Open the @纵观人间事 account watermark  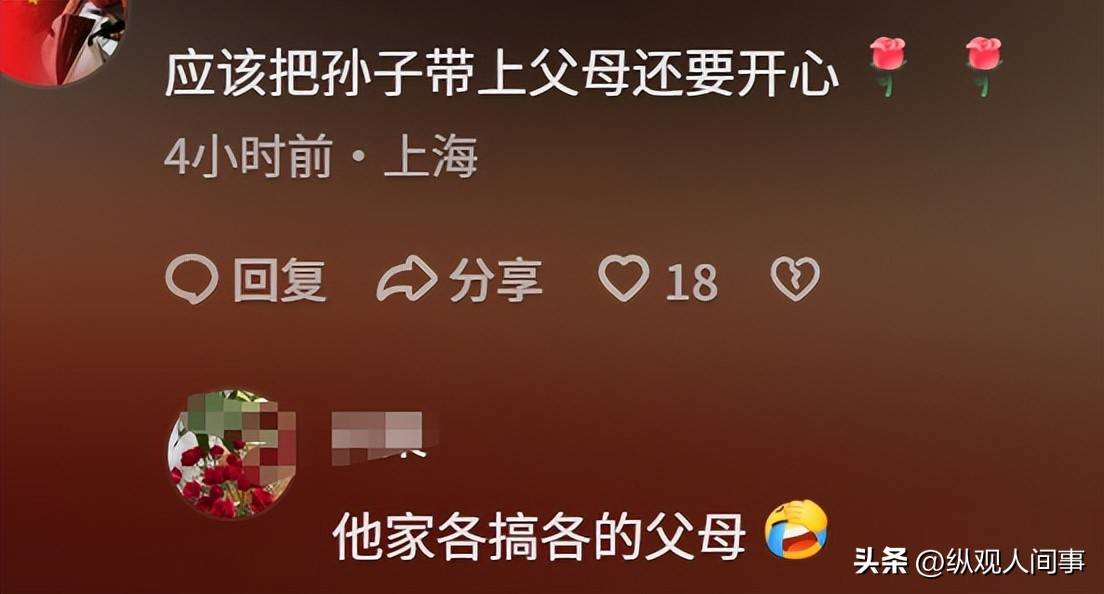tap(1000, 562)
